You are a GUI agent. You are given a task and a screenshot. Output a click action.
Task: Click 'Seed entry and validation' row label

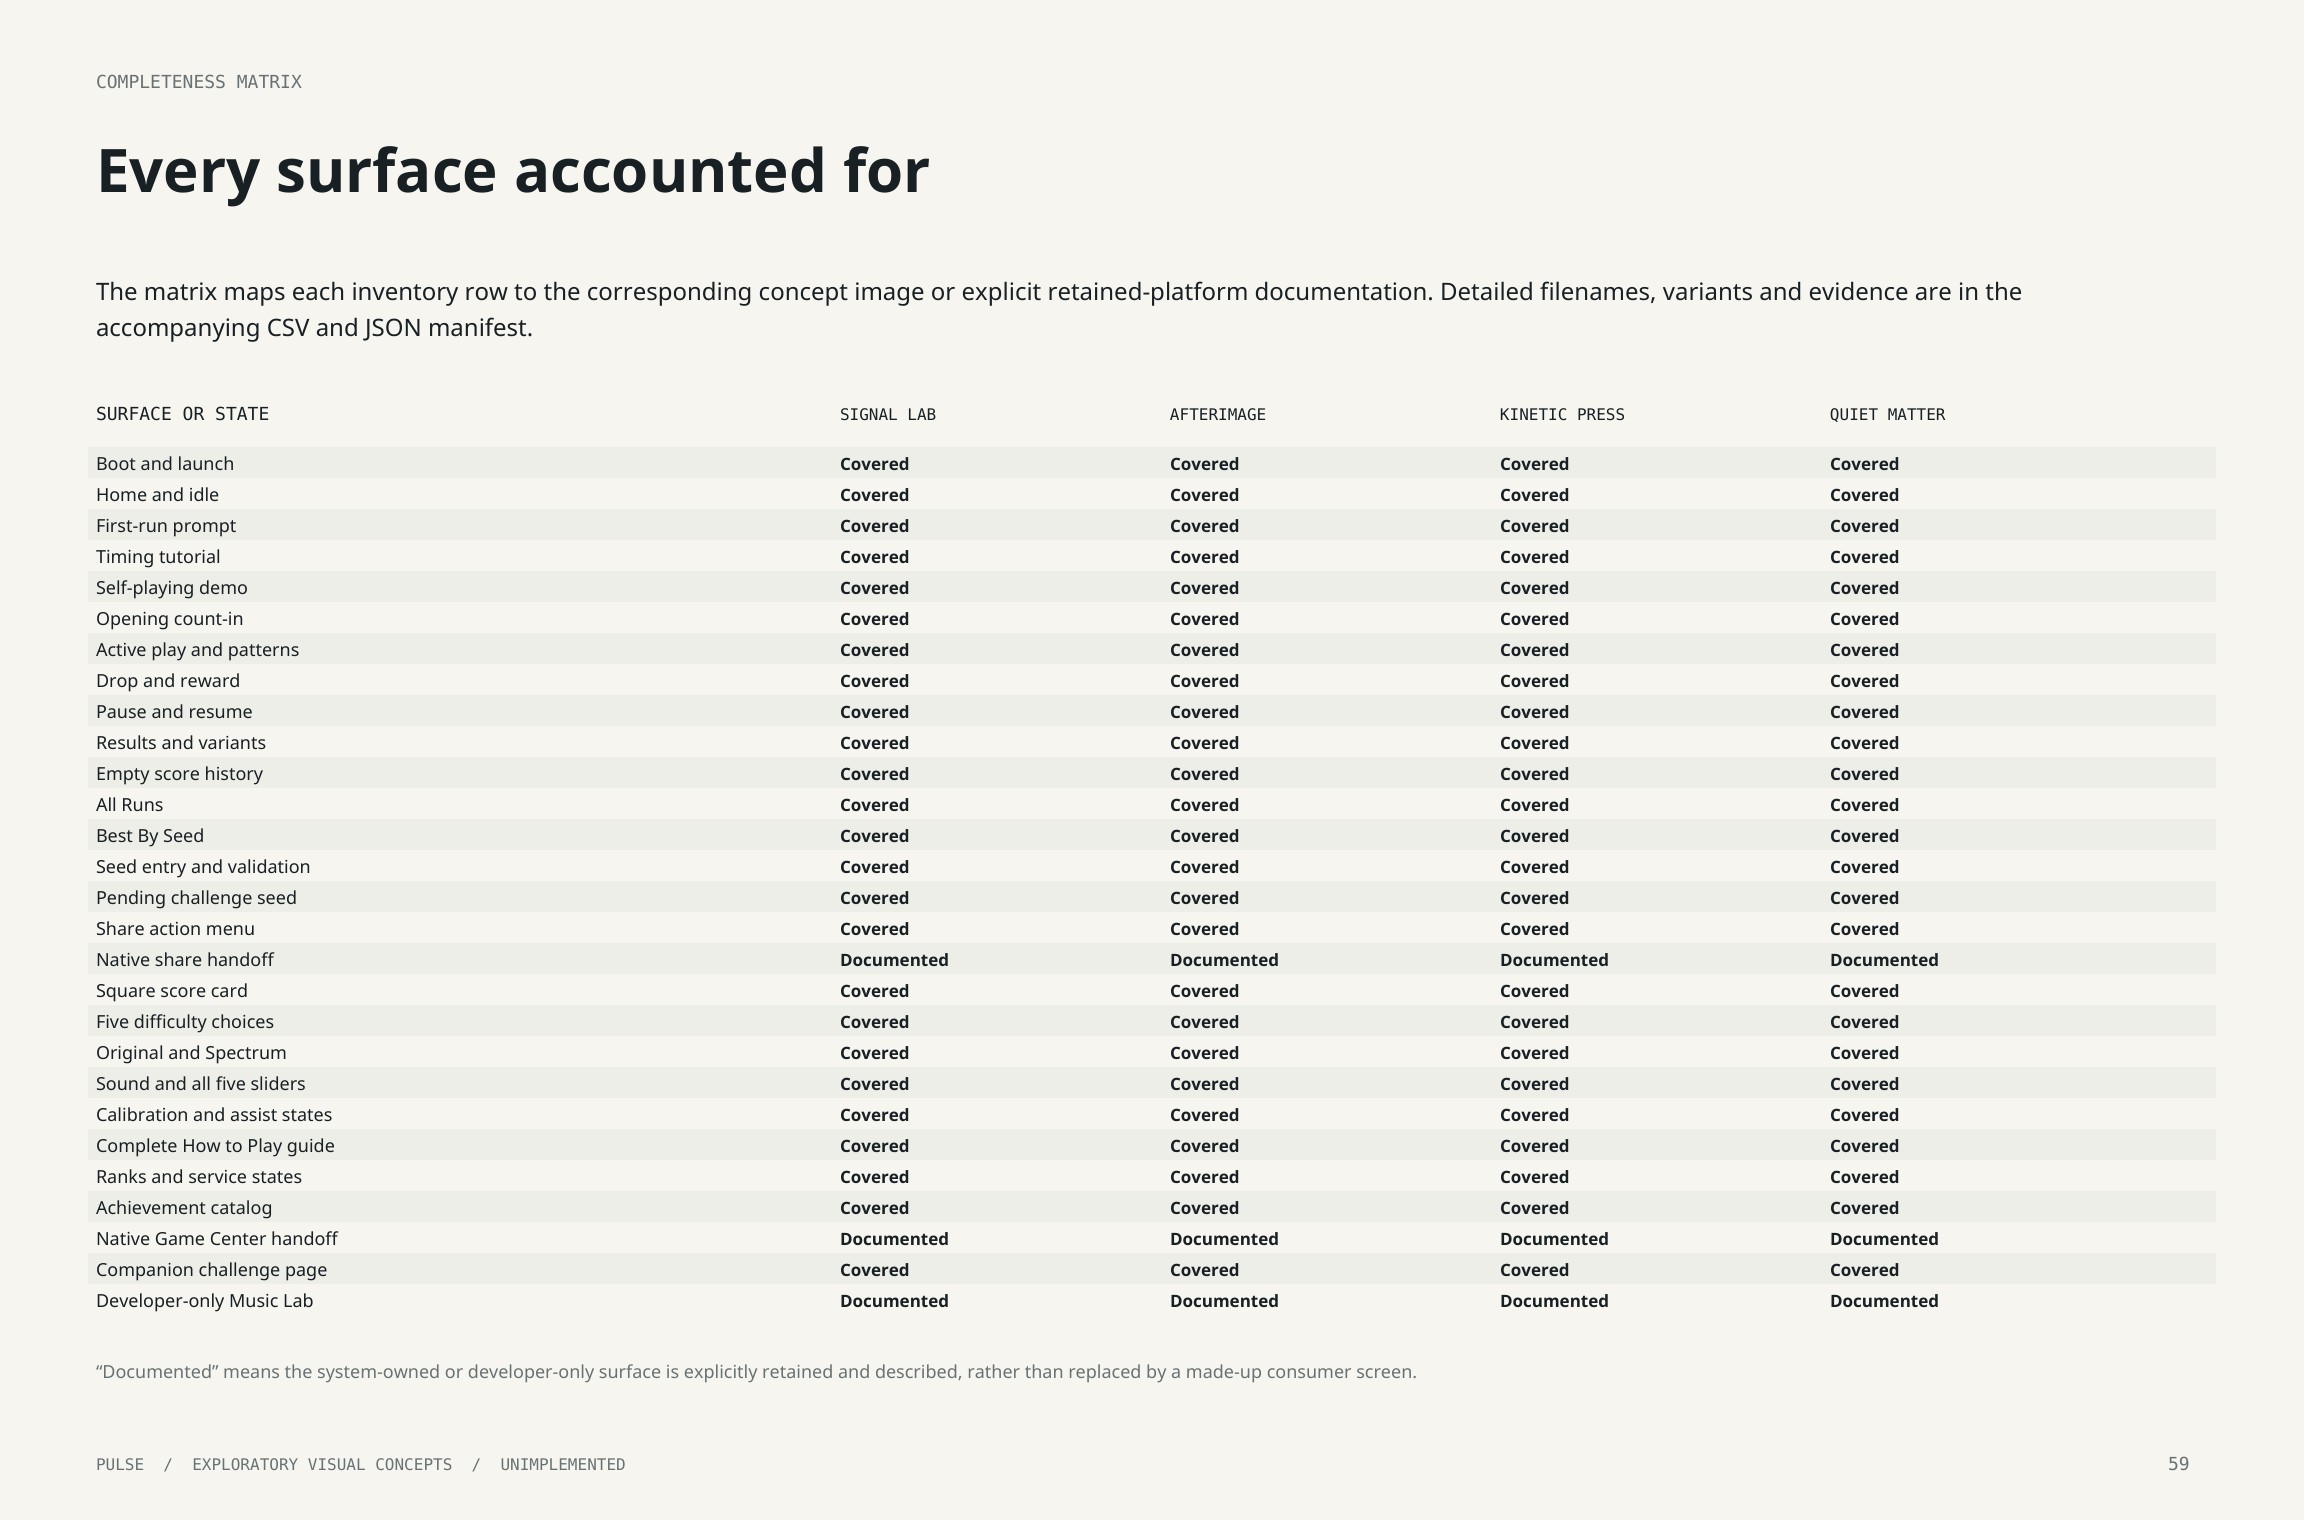pyautogui.click(x=203, y=867)
